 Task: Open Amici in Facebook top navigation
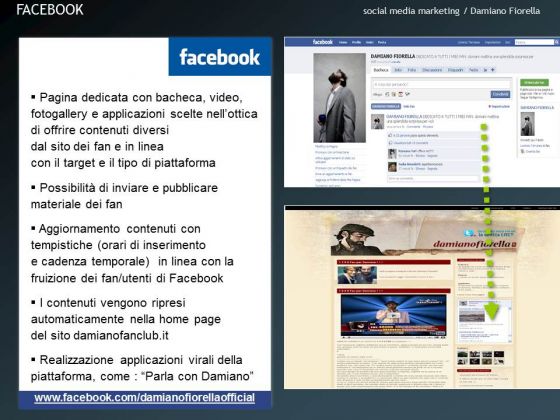369,42
